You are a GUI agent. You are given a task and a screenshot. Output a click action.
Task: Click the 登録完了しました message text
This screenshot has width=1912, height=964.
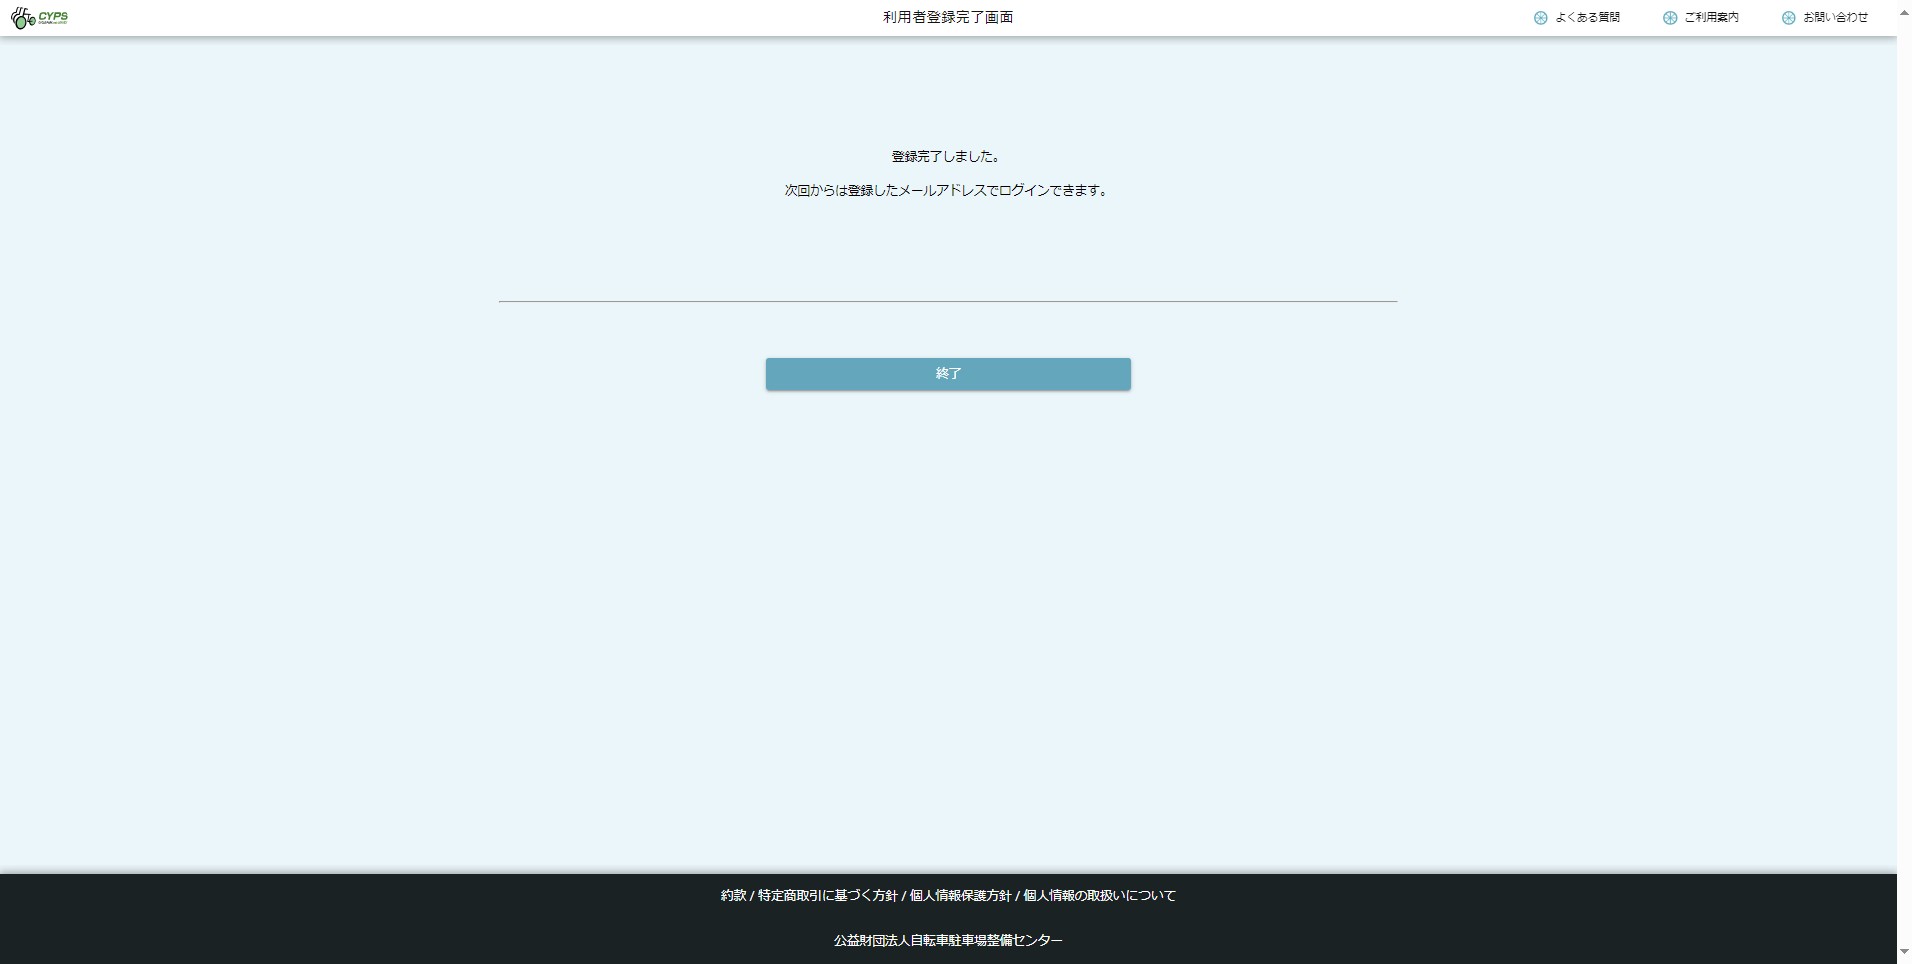coord(946,157)
